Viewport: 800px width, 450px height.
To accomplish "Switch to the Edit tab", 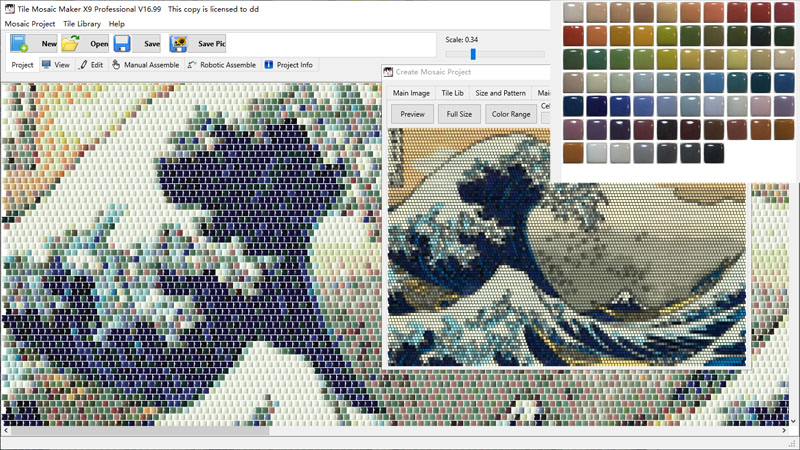I will point(91,65).
